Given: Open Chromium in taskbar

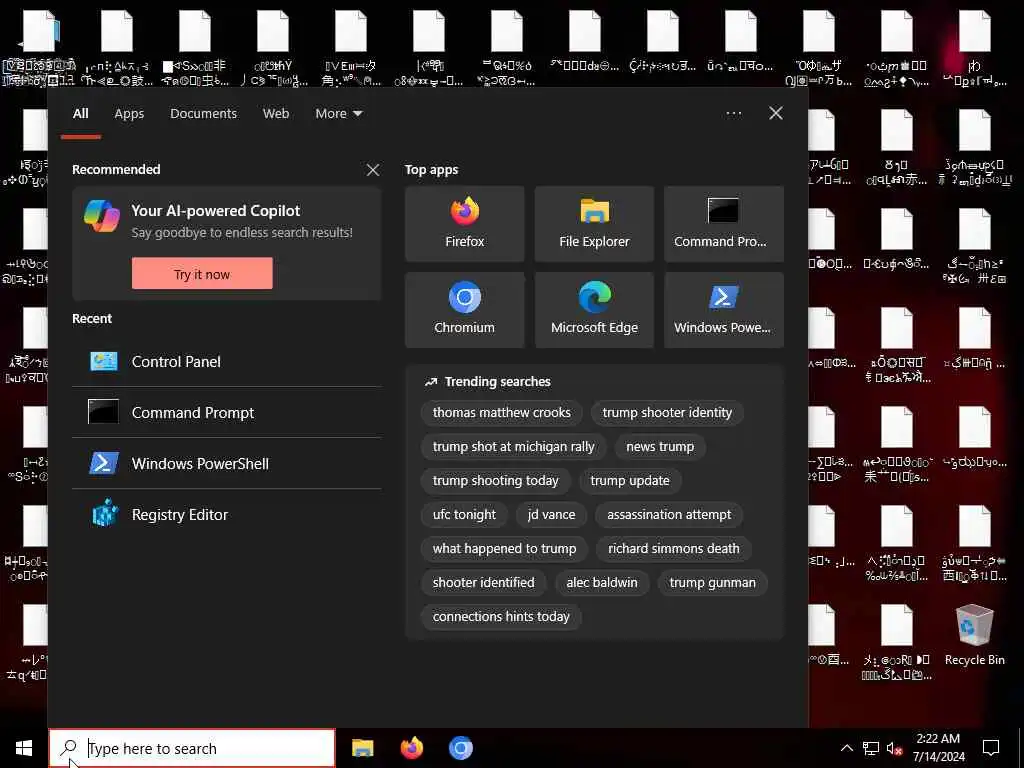Looking at the screenshot, I should point(460,748).
